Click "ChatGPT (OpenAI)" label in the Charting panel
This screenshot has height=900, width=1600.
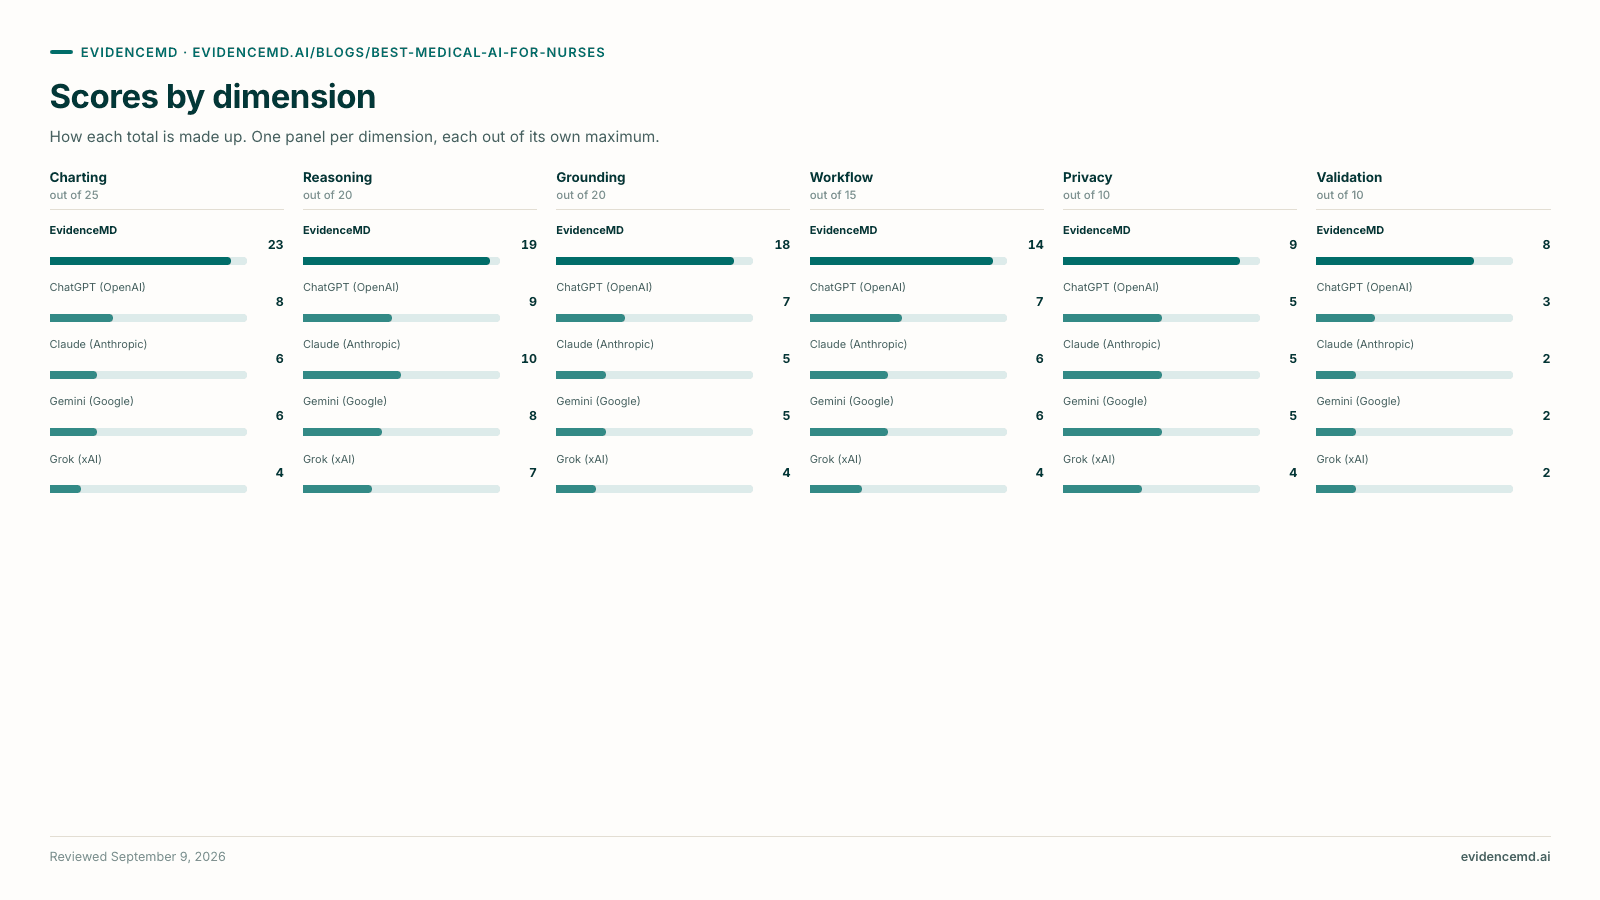point(97,288)
